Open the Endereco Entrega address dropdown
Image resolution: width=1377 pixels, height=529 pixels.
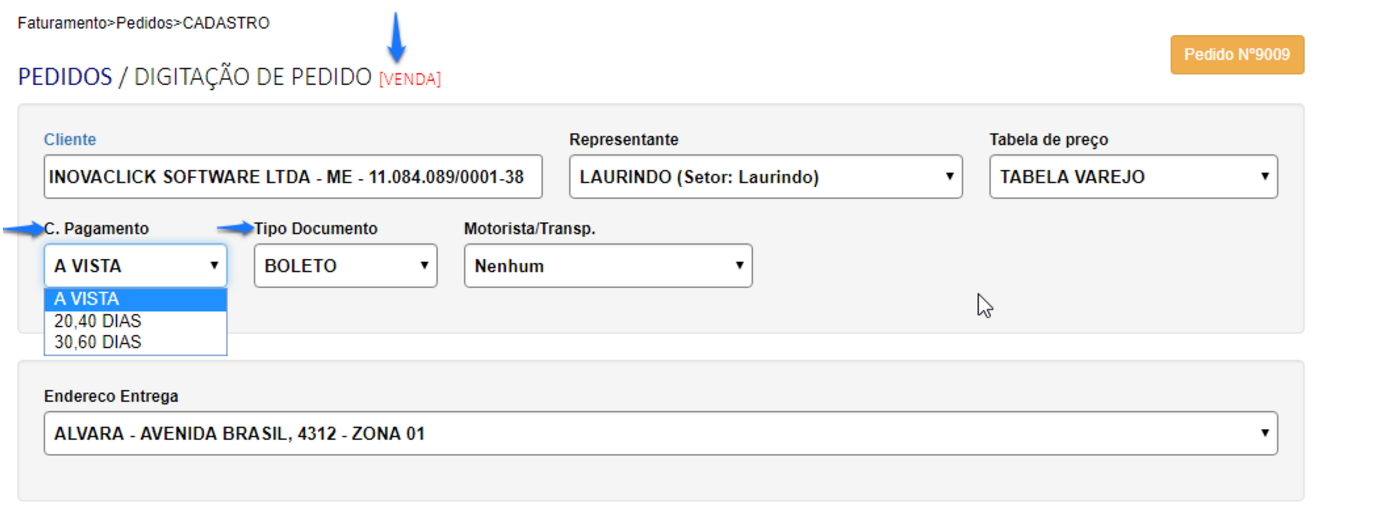click(660, 434)
